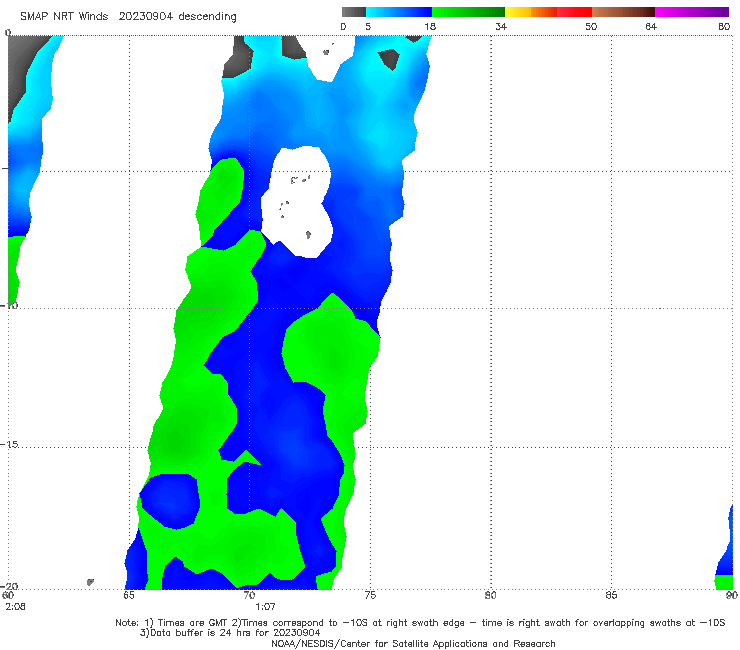Click the colorbar tick label '5'
Viewport: 740px width, 650px height.
click(x=368, y=26)
